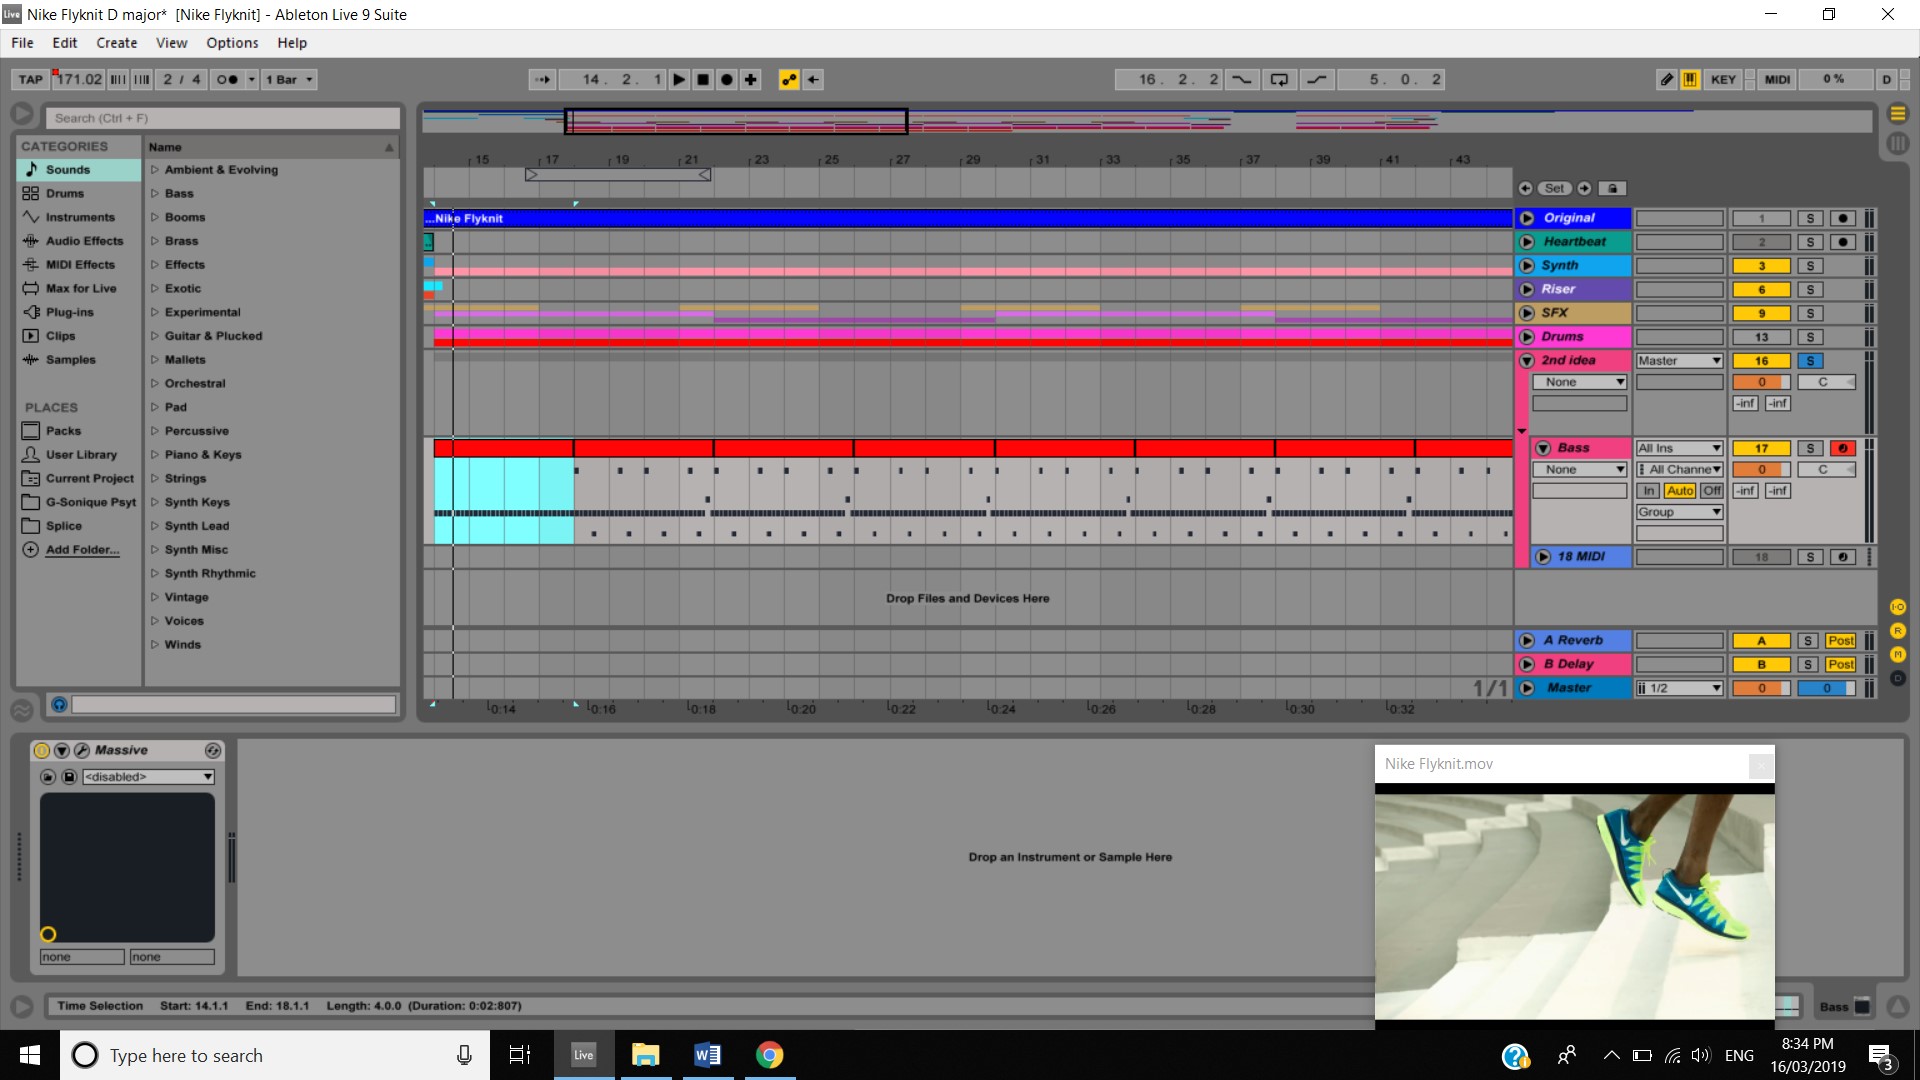Click Add Folder in Places
This screenshot has width=1920, height=1080.
click(82, 550)
